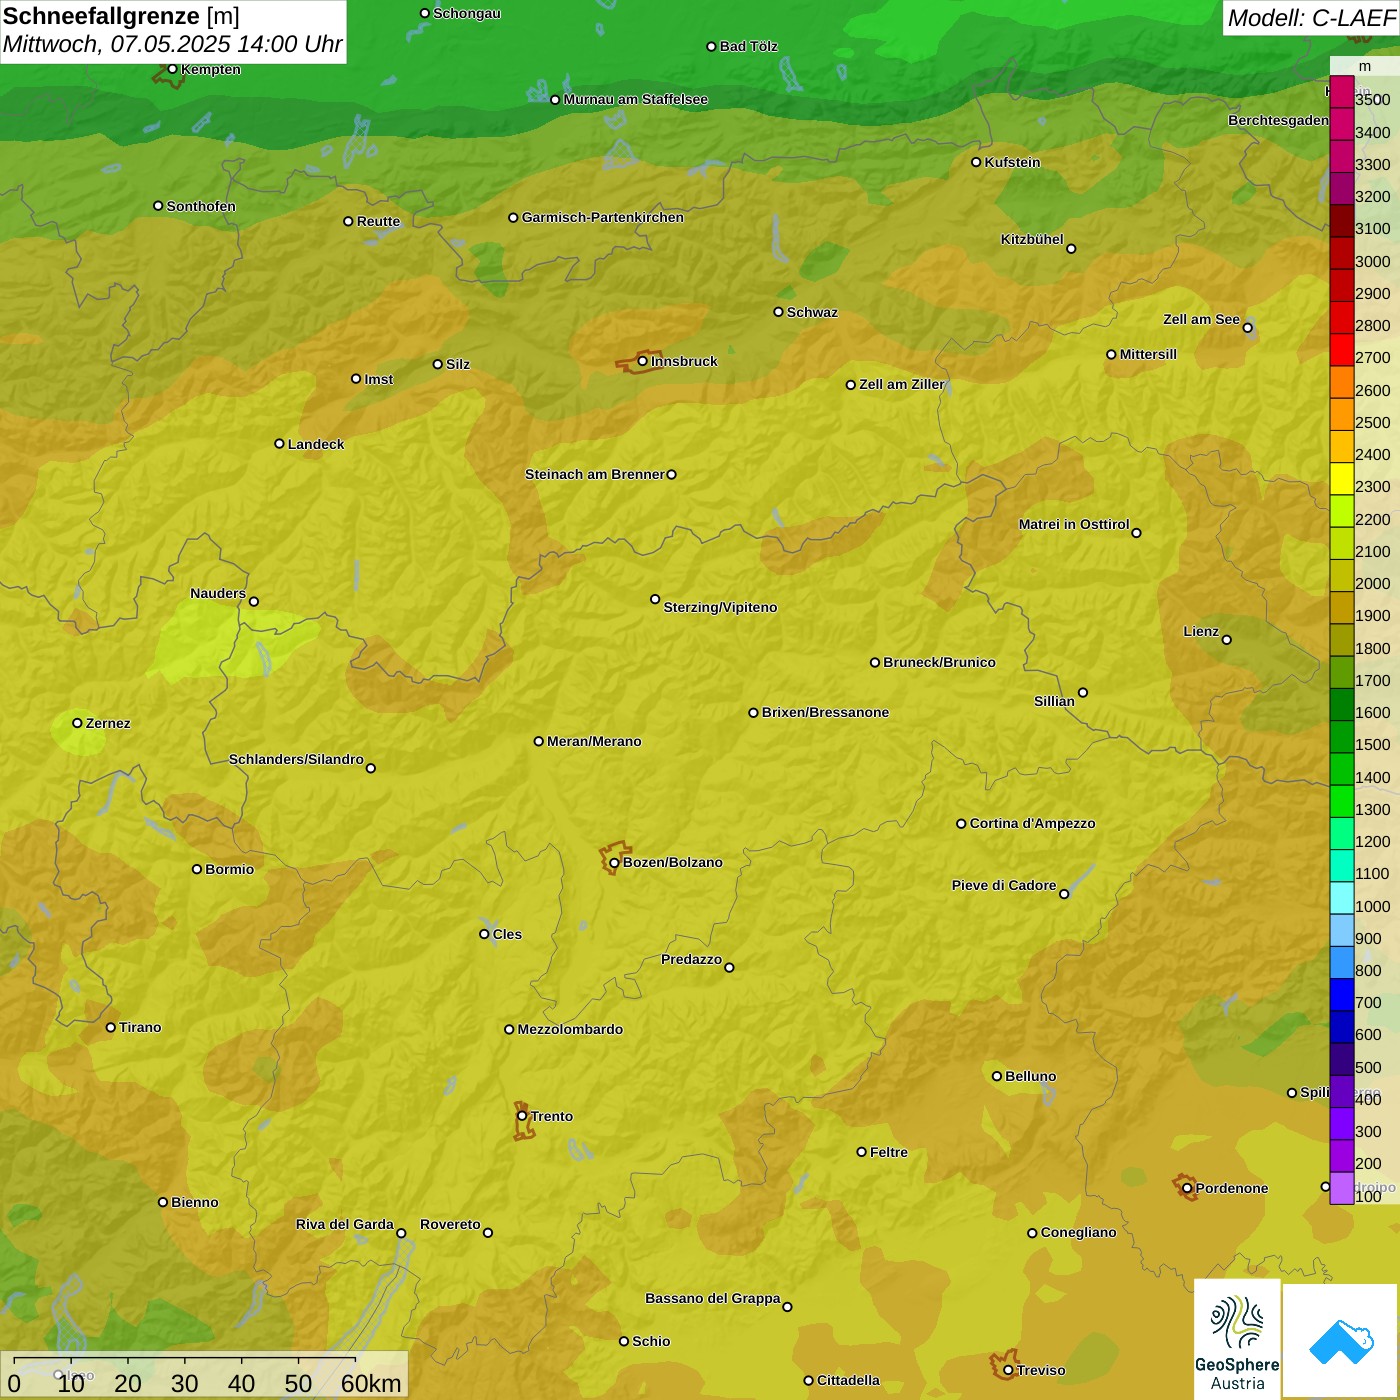
Task: Click the 'Bassano del Grappa' label
Action: coord(713,1298)
